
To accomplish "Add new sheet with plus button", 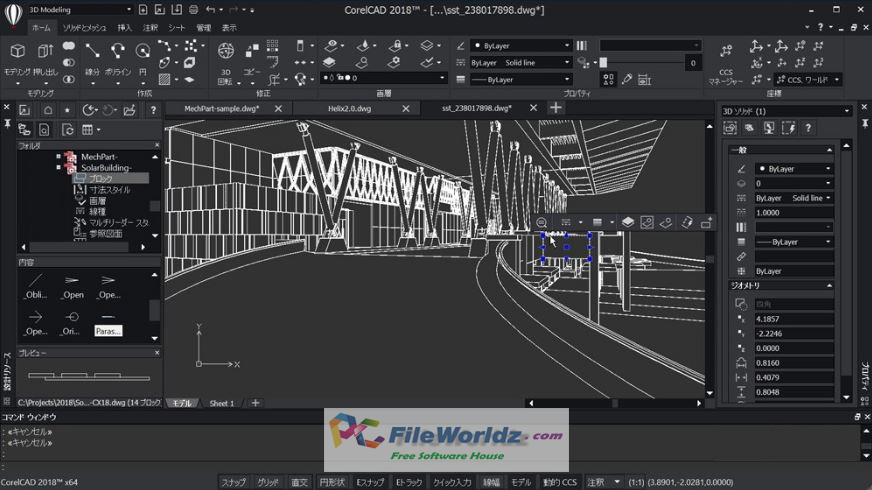I will (x=255, y=403).
